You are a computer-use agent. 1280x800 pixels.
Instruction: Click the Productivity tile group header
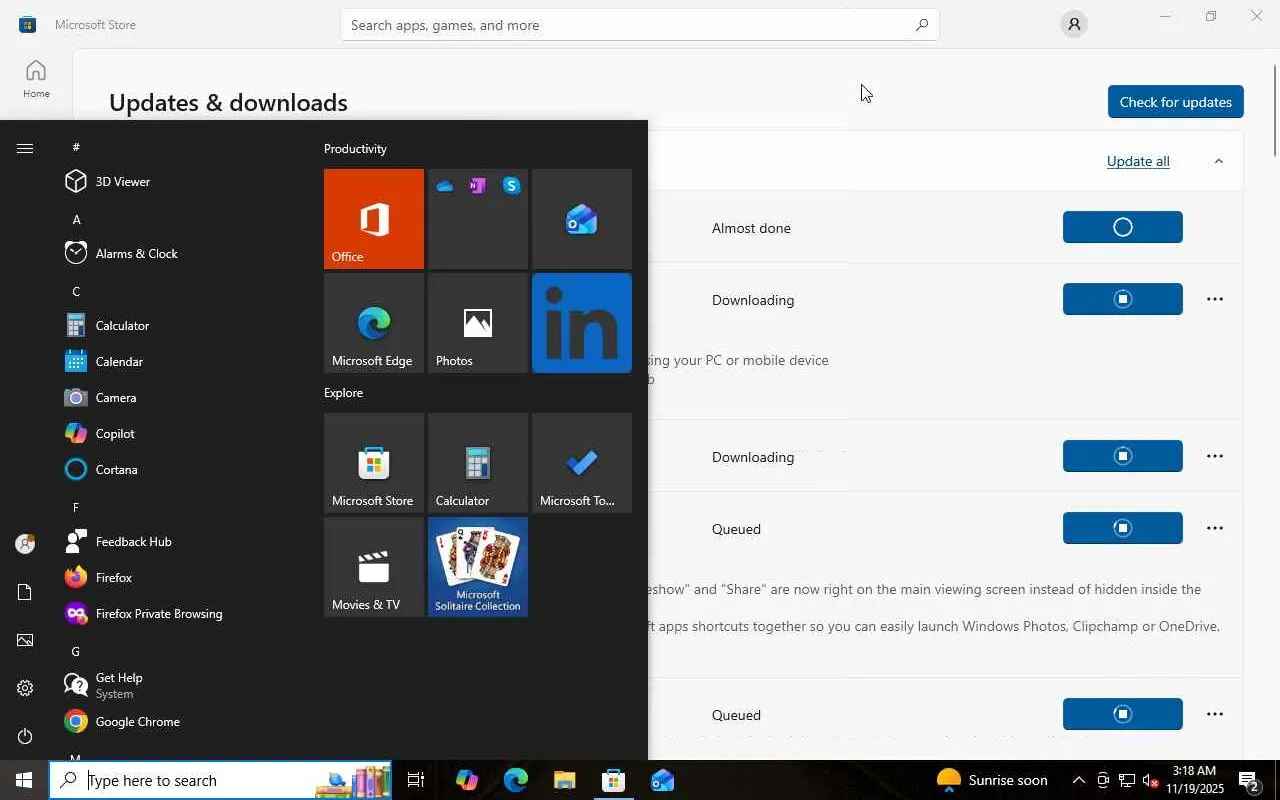355,148
